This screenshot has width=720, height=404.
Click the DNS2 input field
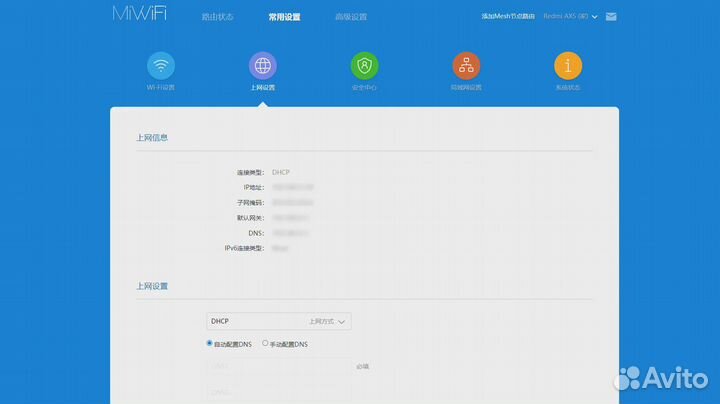279,392
